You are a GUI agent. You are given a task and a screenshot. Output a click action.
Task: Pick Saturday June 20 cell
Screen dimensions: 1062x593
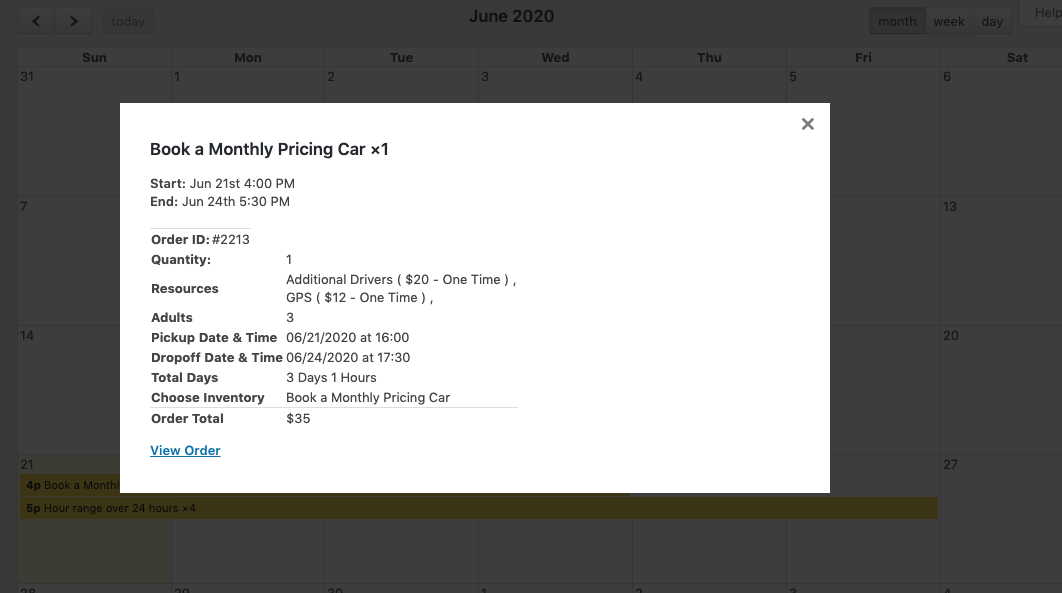coord(1000,390)
